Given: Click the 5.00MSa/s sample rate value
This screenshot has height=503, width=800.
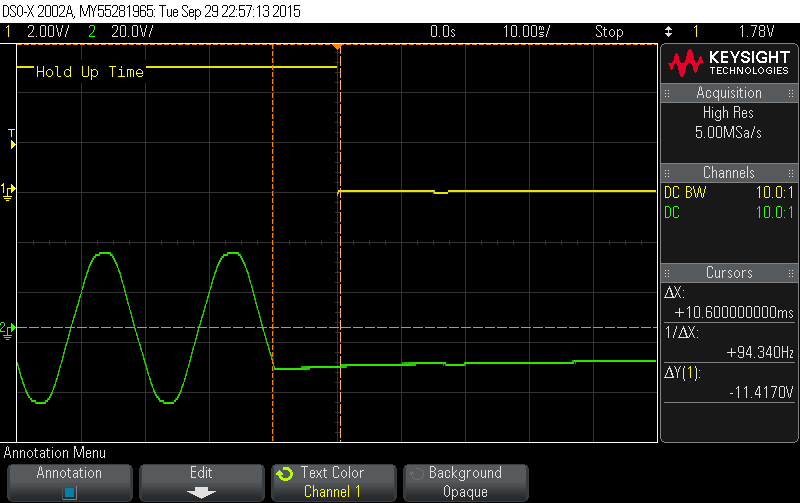Looking at the screenshot, I should (728, 133).
